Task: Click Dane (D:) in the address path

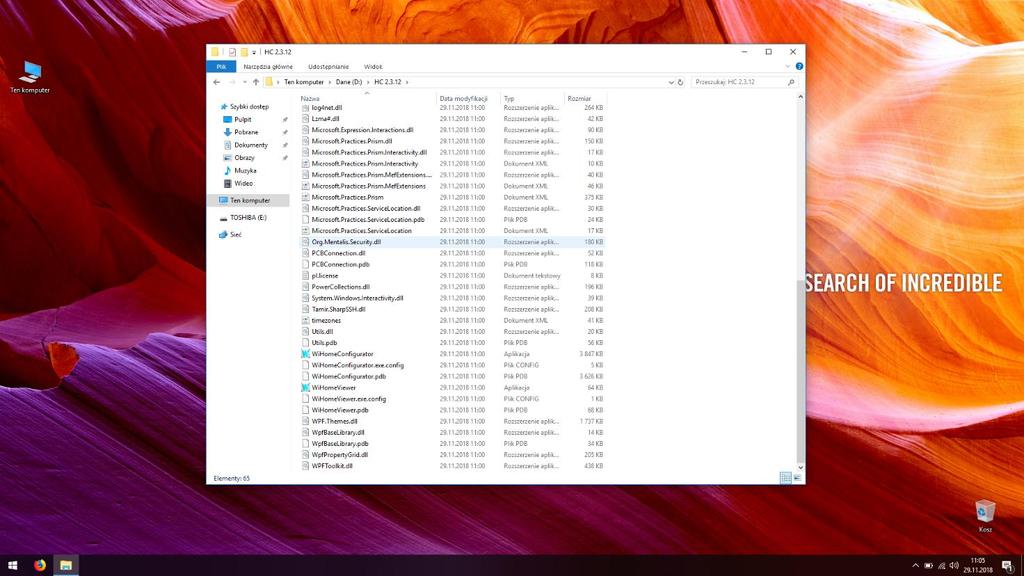Action: 349,82
